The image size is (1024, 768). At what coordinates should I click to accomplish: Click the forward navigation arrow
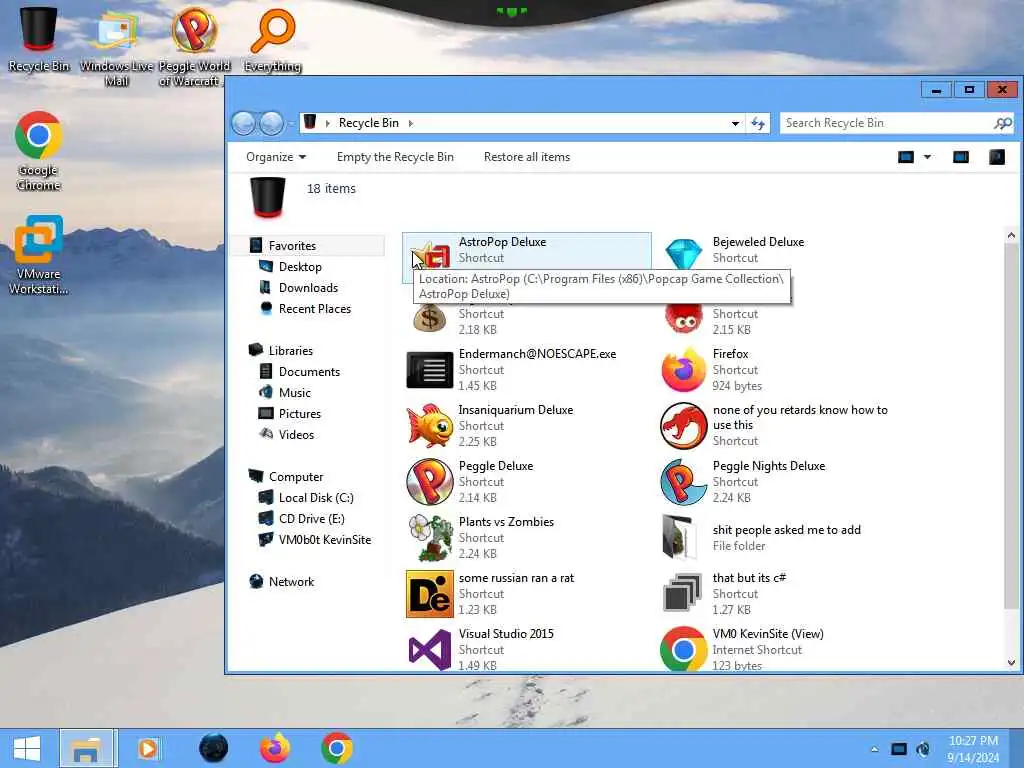(x=272, y=123)
